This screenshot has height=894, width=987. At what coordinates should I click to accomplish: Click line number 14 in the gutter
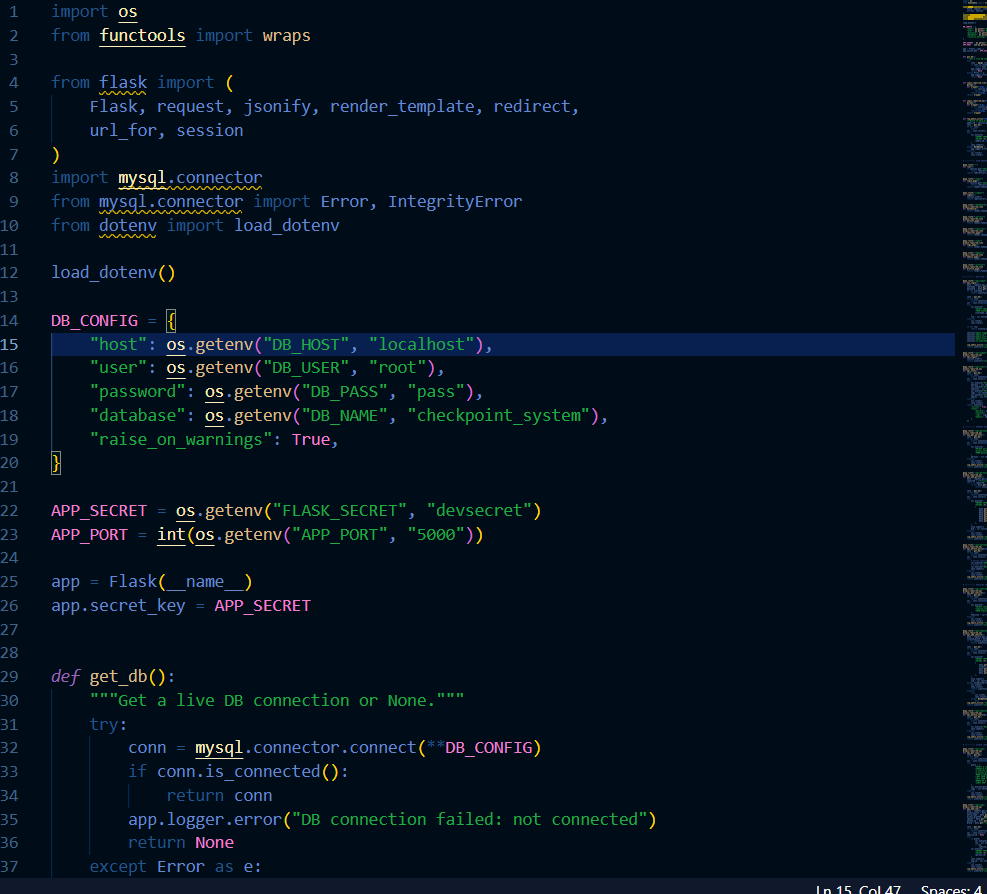pyautogui.click(x=9, y=320)
